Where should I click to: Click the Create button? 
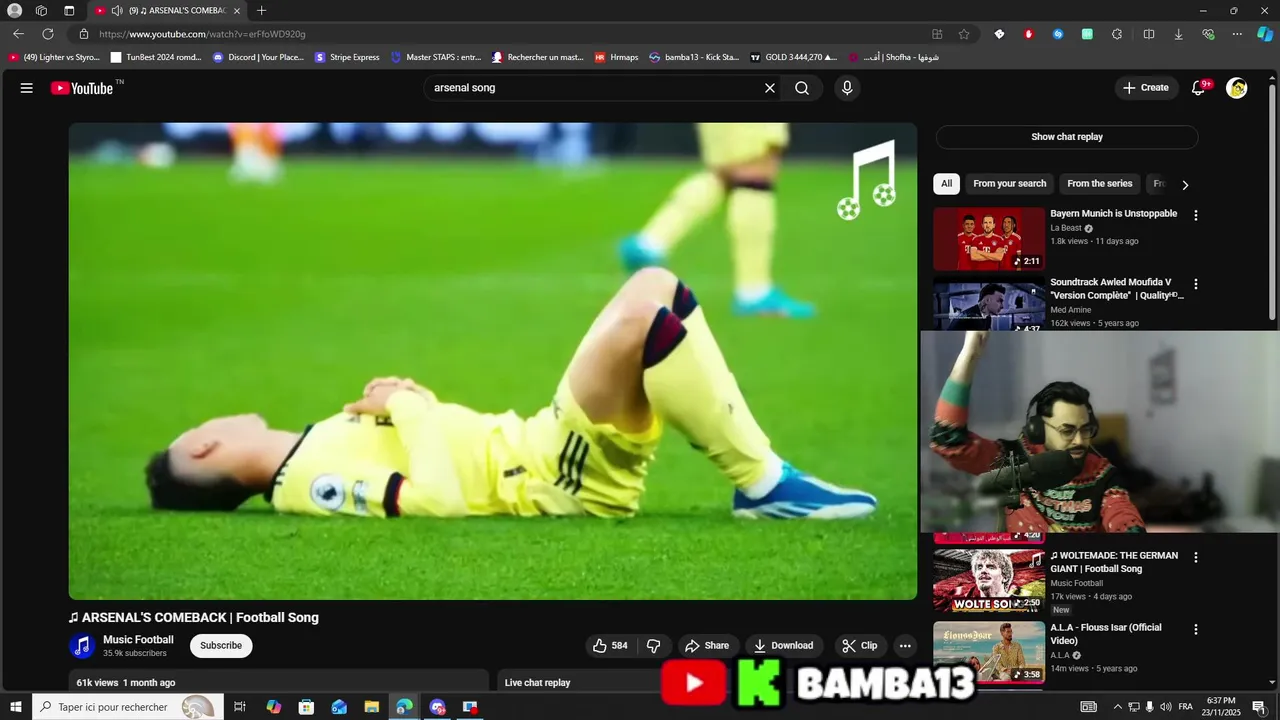pyautogui.click(x=1146, y=88)
